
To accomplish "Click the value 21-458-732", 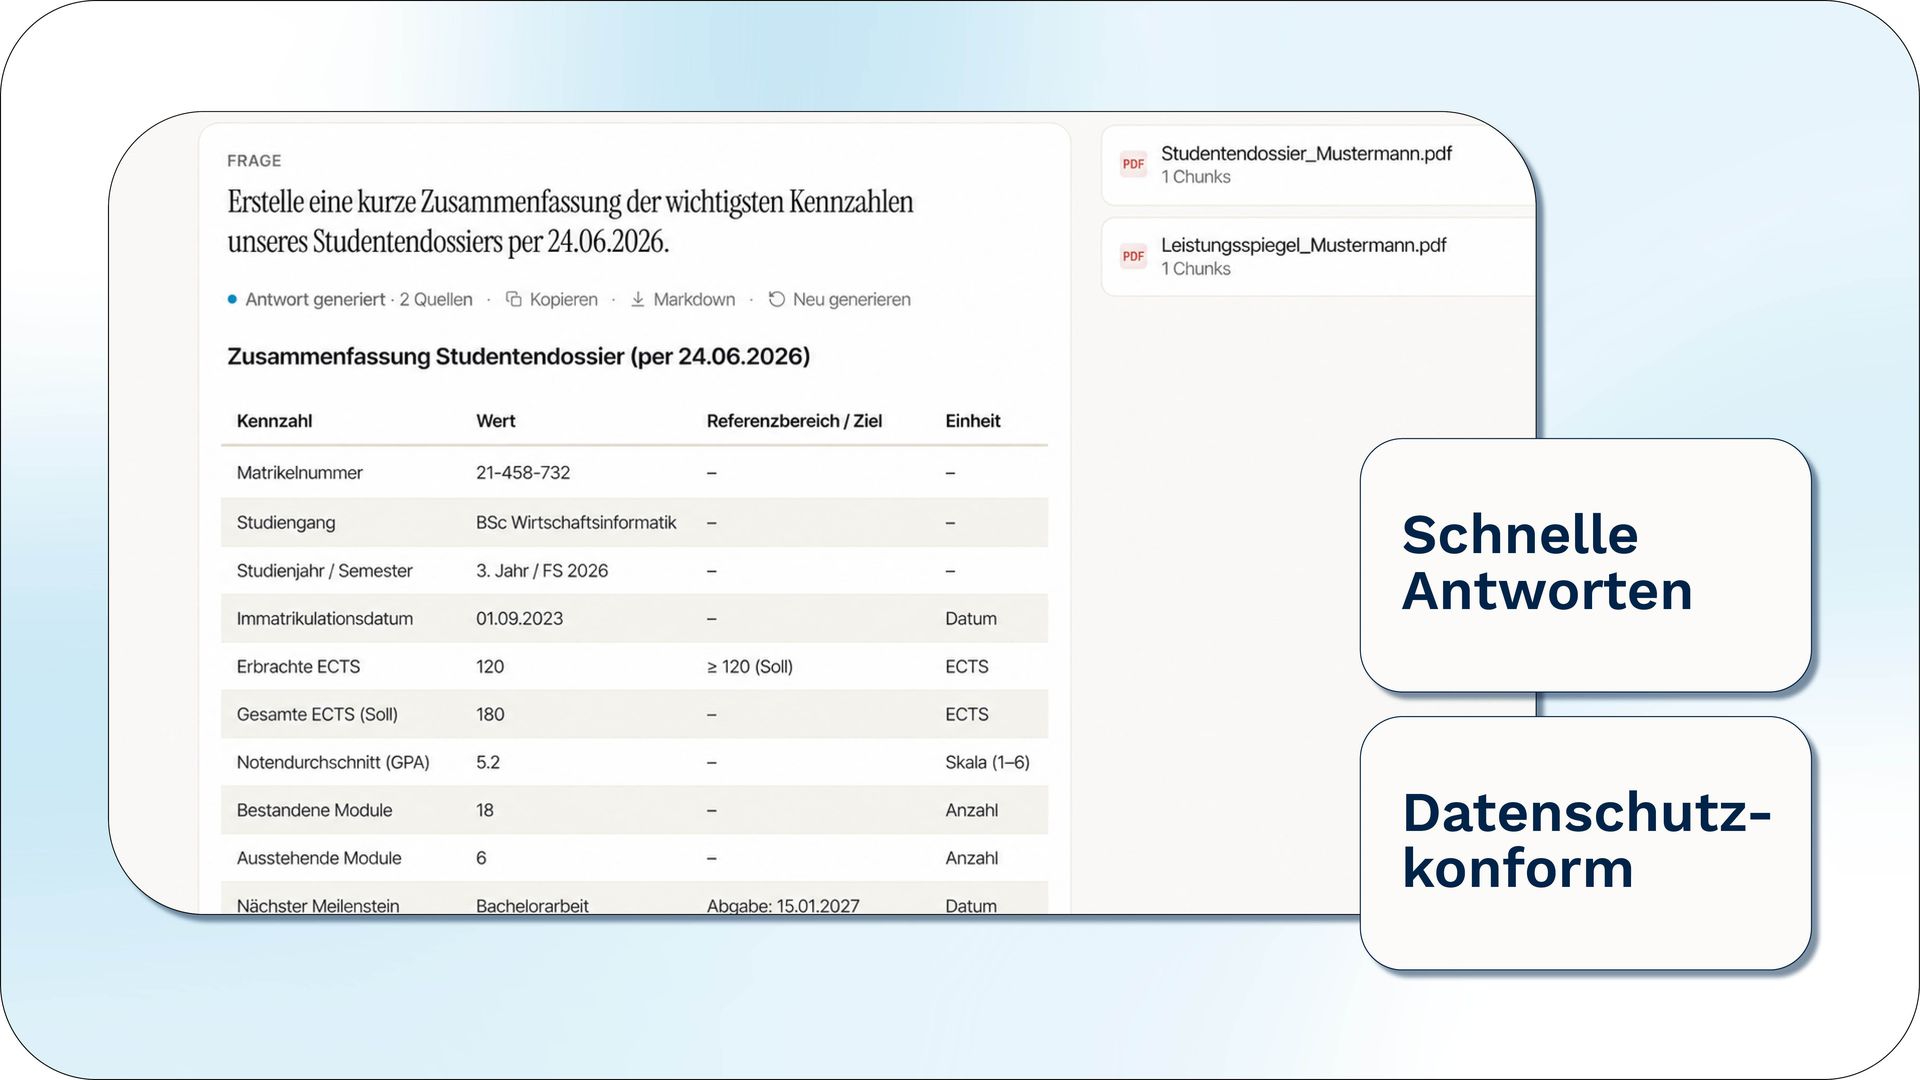I will point(522,473).
